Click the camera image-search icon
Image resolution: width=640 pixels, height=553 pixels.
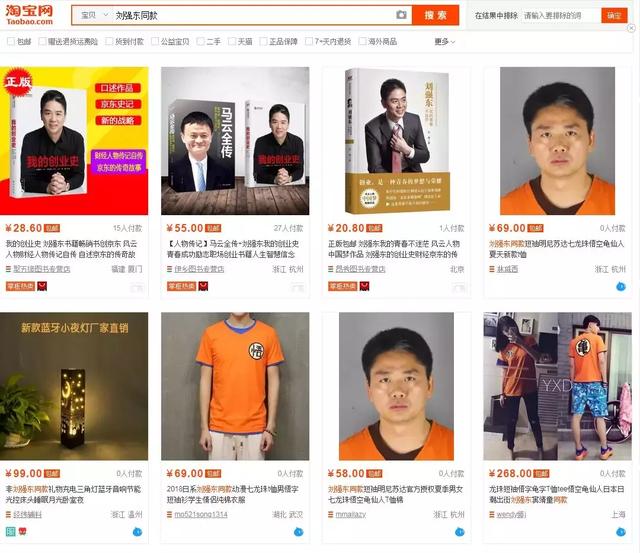[x=401, y=15]
